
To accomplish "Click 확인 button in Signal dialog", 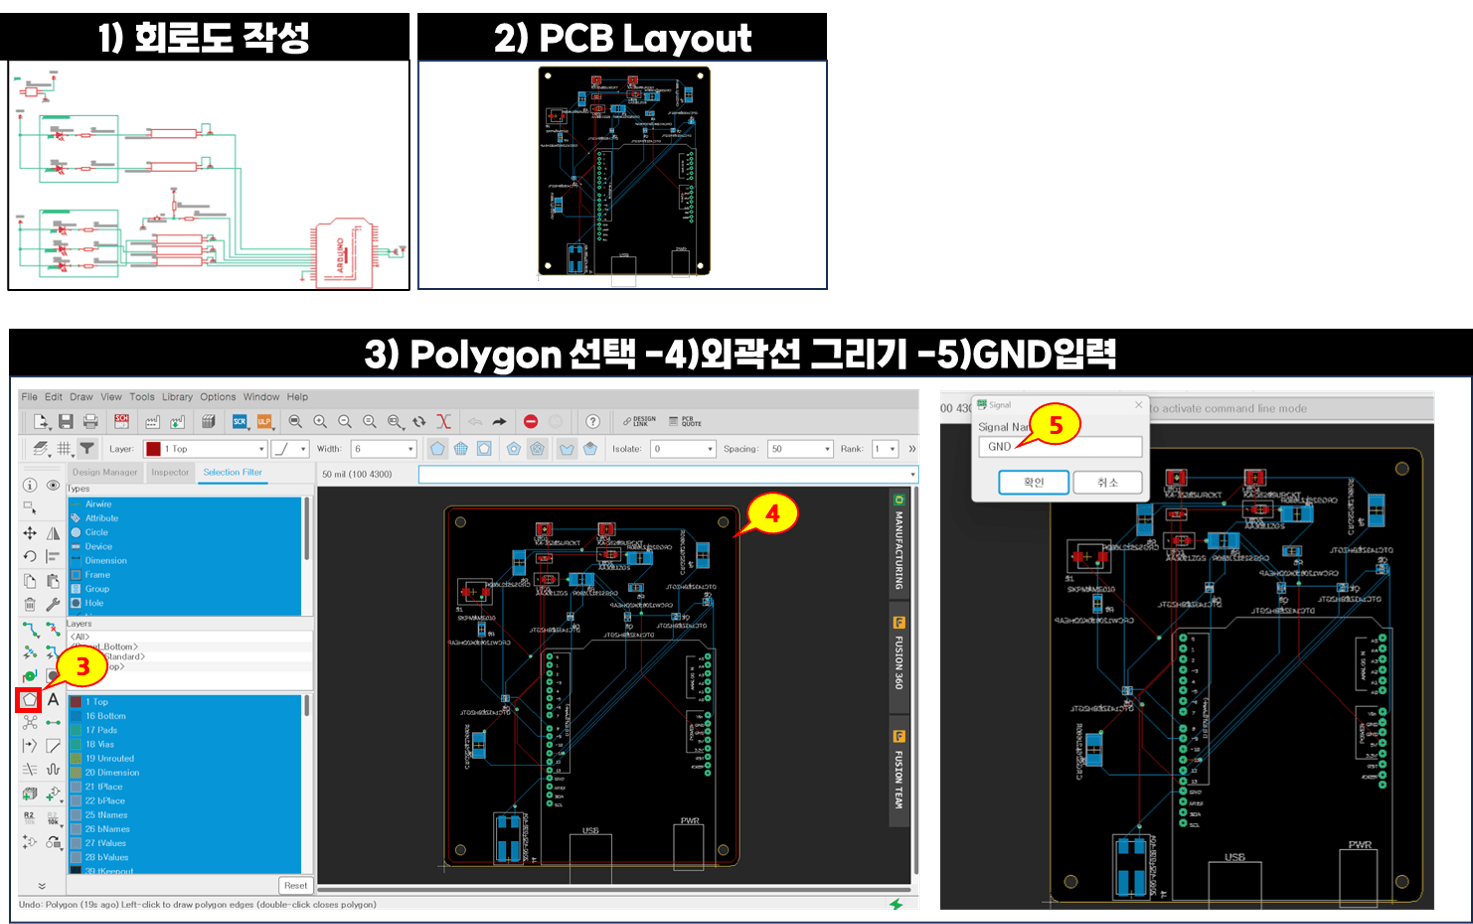I will pos(1033,483).
